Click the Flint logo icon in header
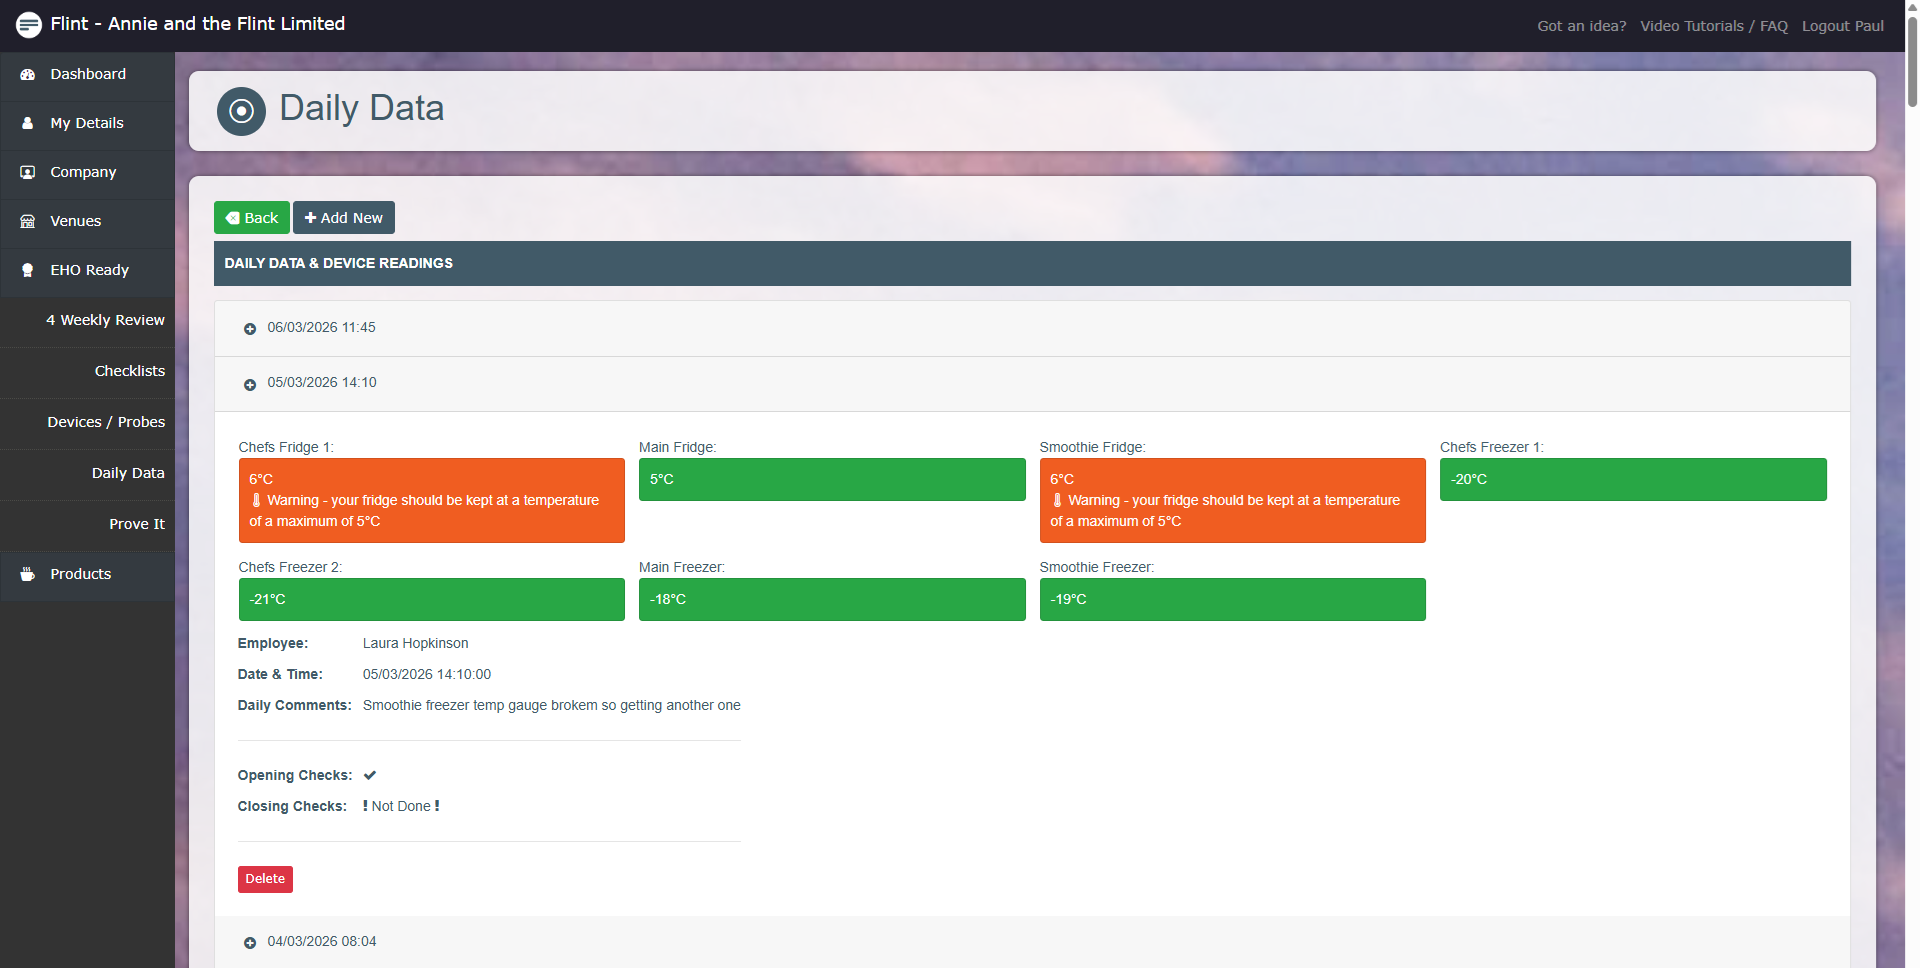Viewport: 1920px width, 968px height. [28, 25]
